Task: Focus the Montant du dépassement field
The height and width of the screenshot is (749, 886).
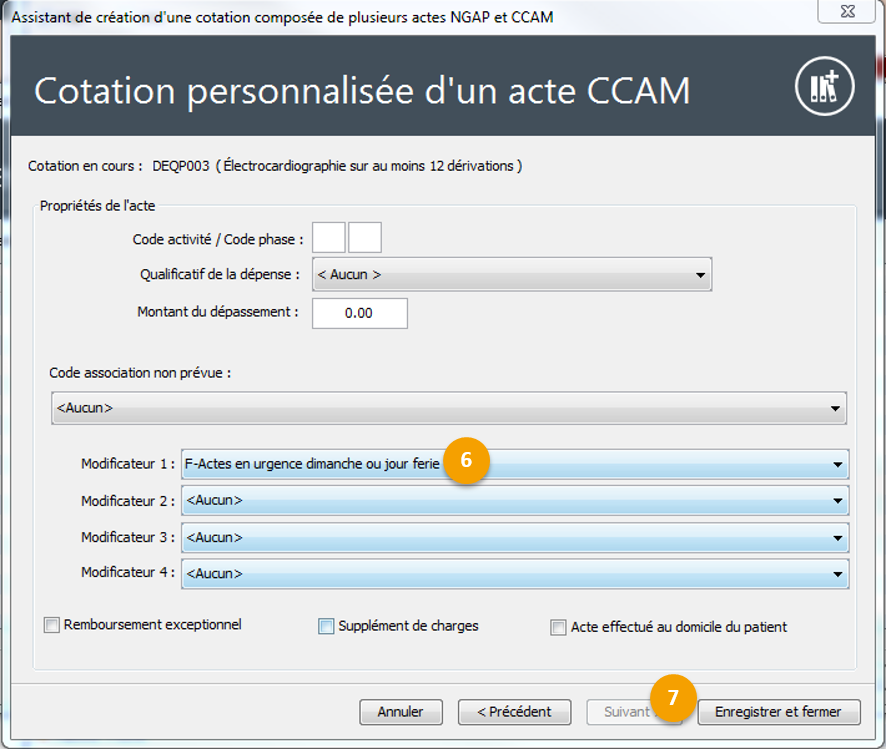Action: point(360,313)
